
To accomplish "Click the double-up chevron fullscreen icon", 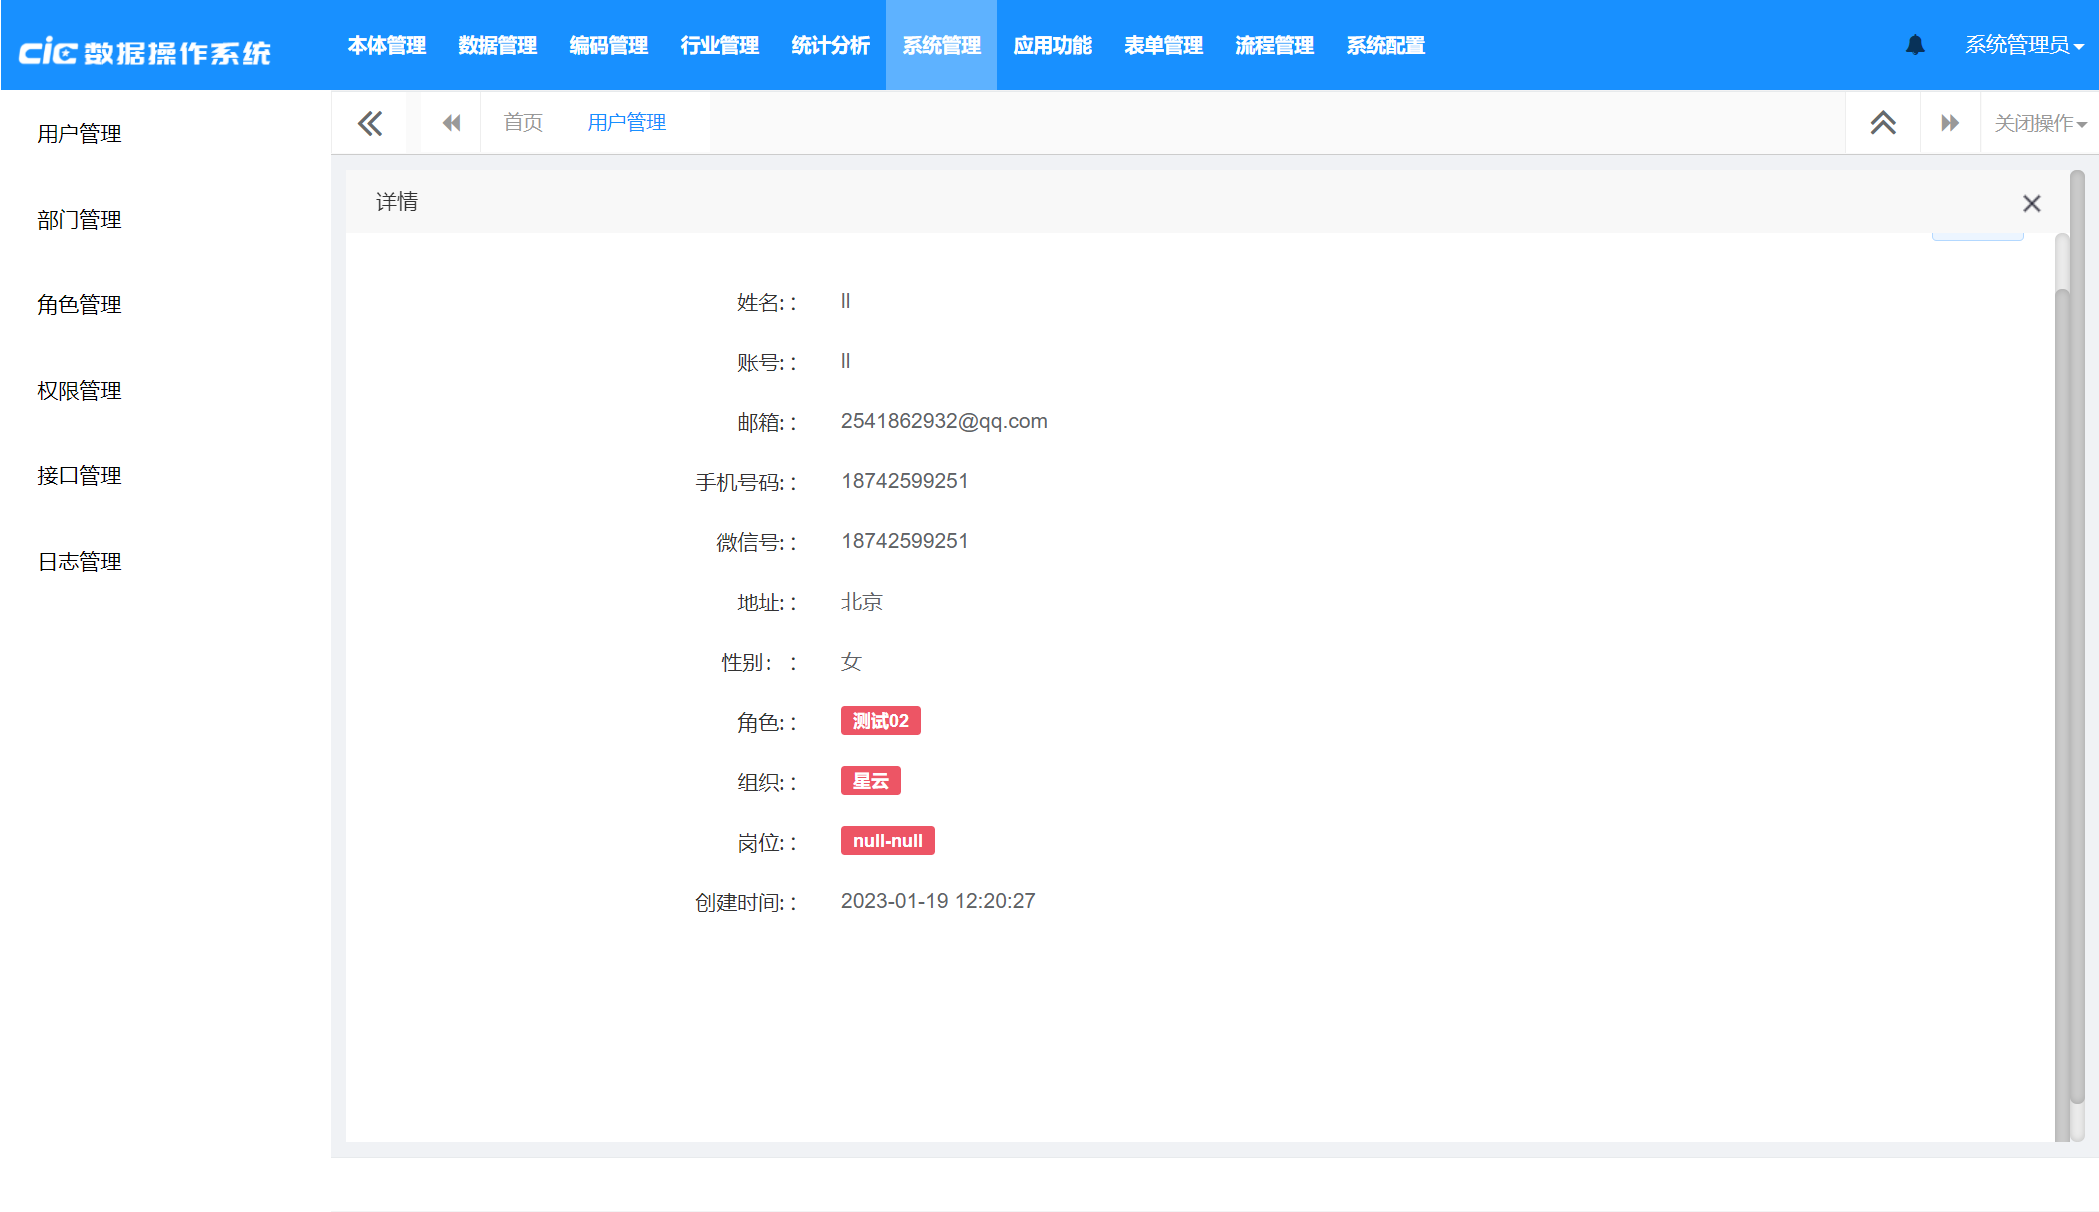I will click(1883, 123).
